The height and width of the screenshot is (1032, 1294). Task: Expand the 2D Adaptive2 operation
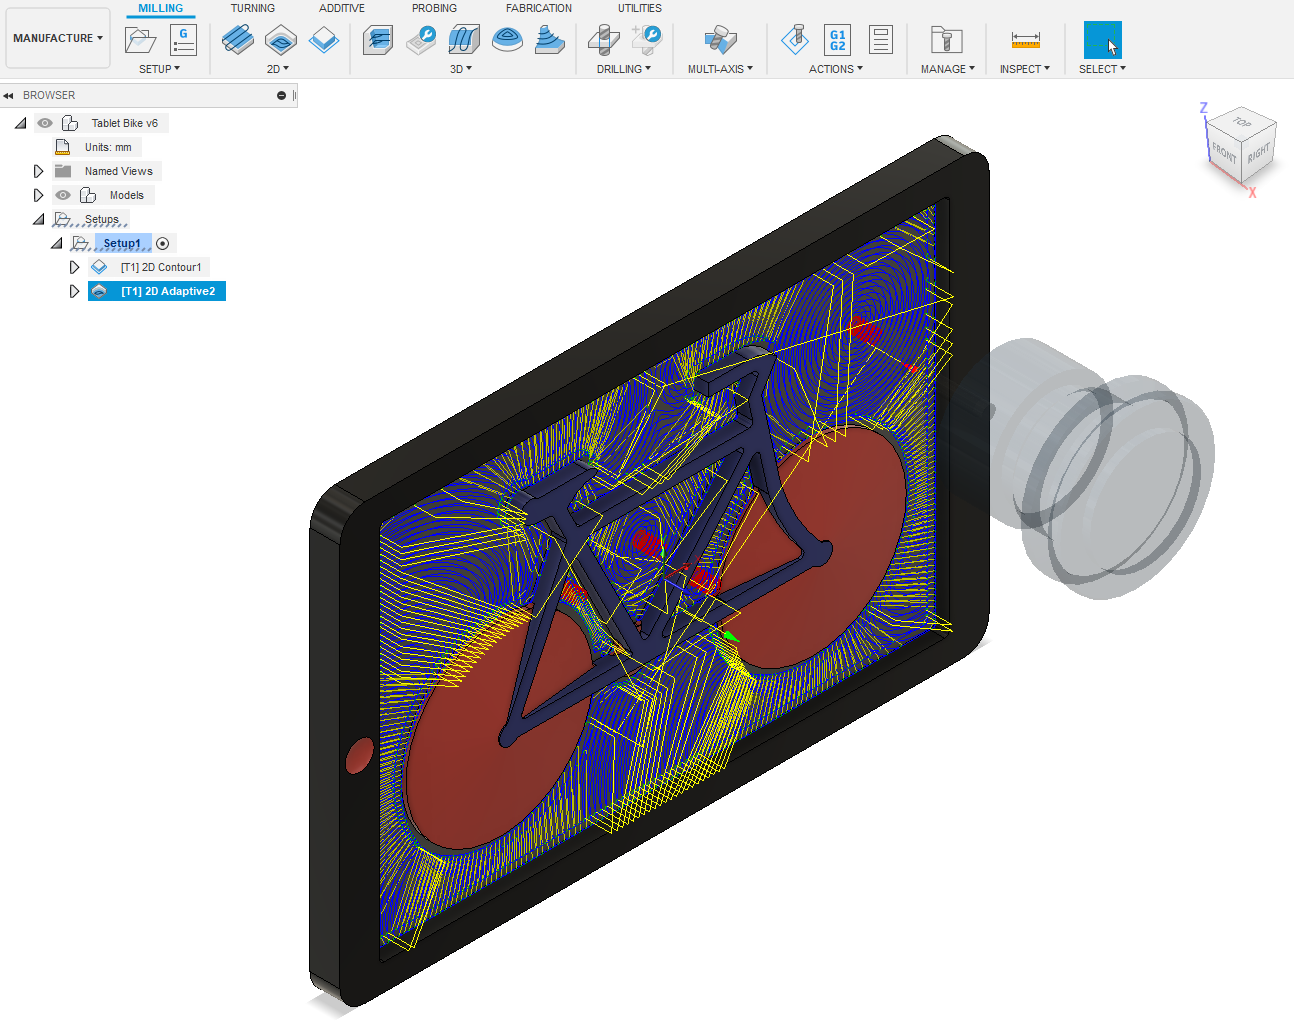point(74,291)
